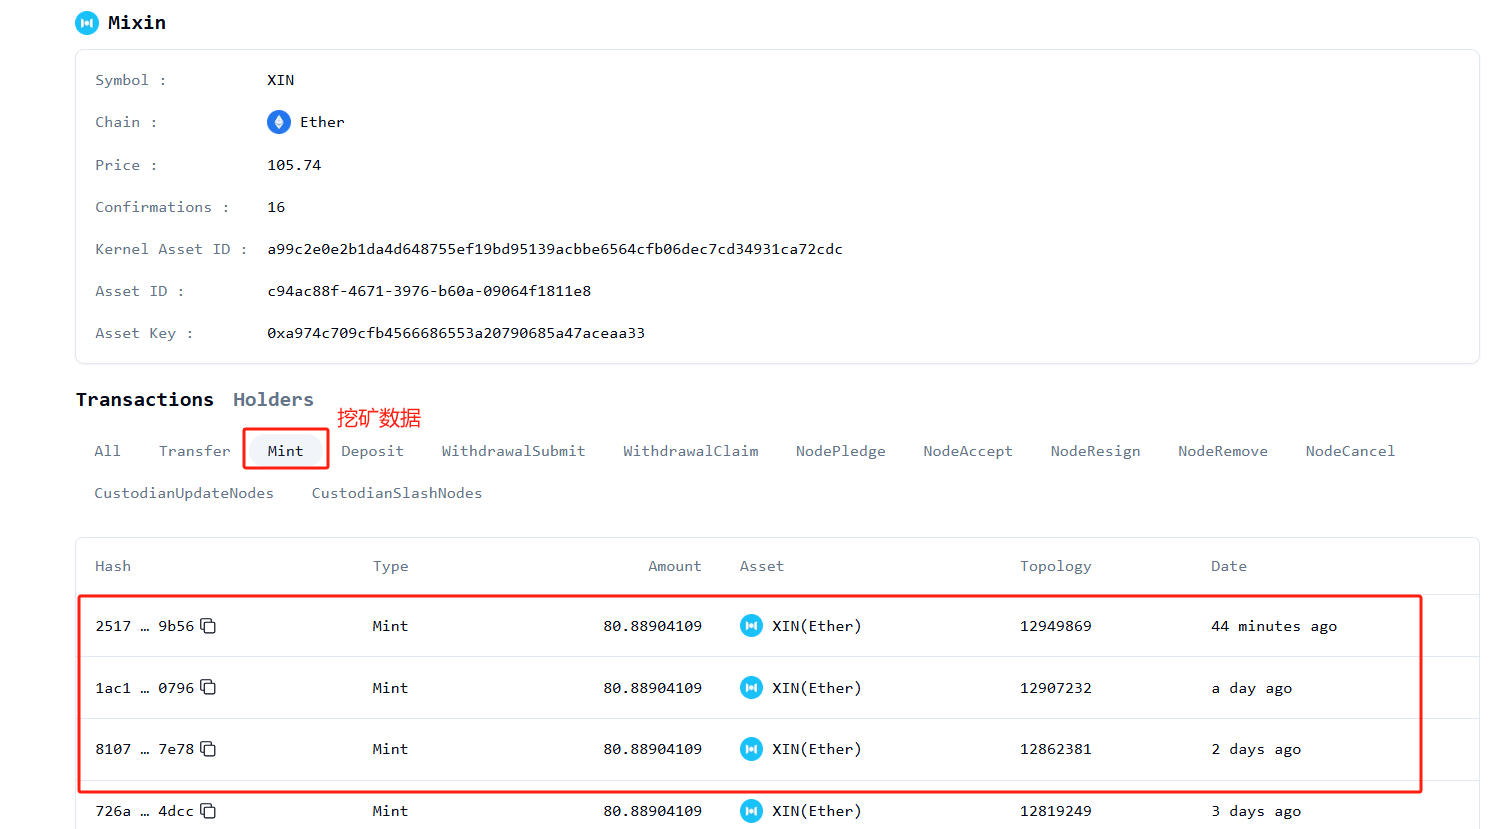The width and height of the screenshot is (1493, 829).
Task: Click topology number 12862381
Action: click(x=1056, y=749)
